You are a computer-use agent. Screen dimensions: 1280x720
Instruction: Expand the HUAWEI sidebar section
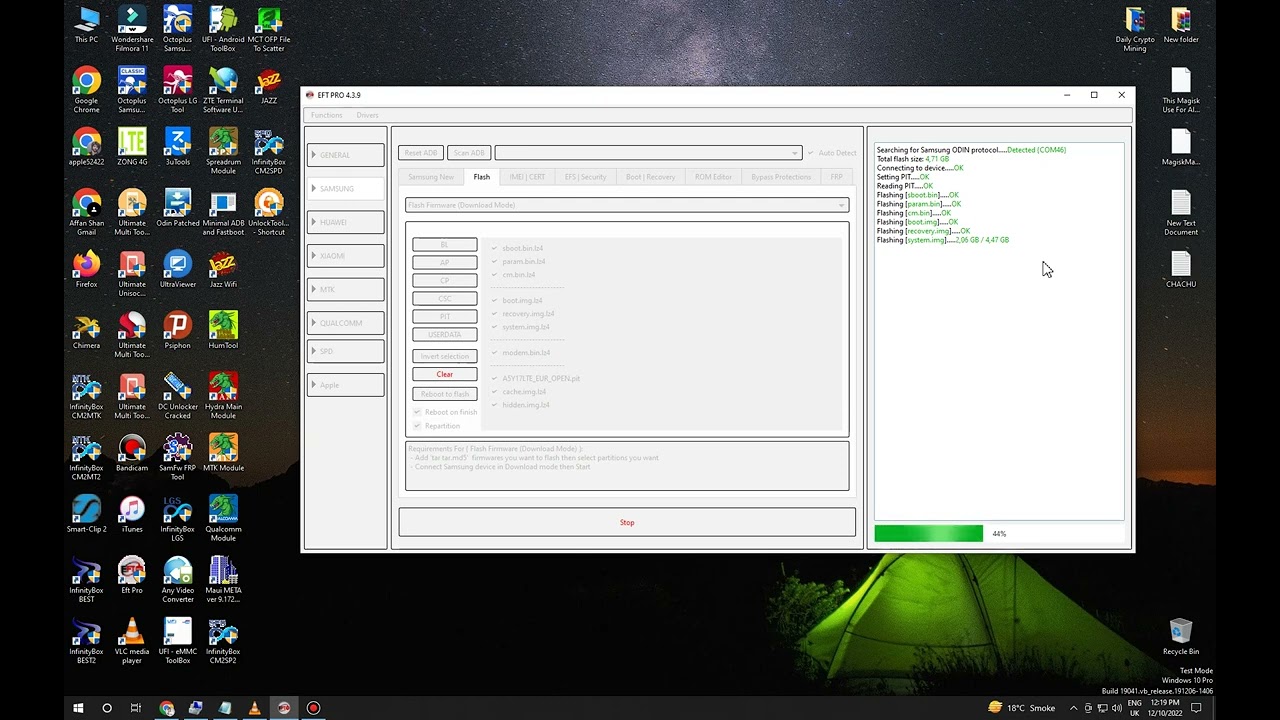(x=345, y=222)
